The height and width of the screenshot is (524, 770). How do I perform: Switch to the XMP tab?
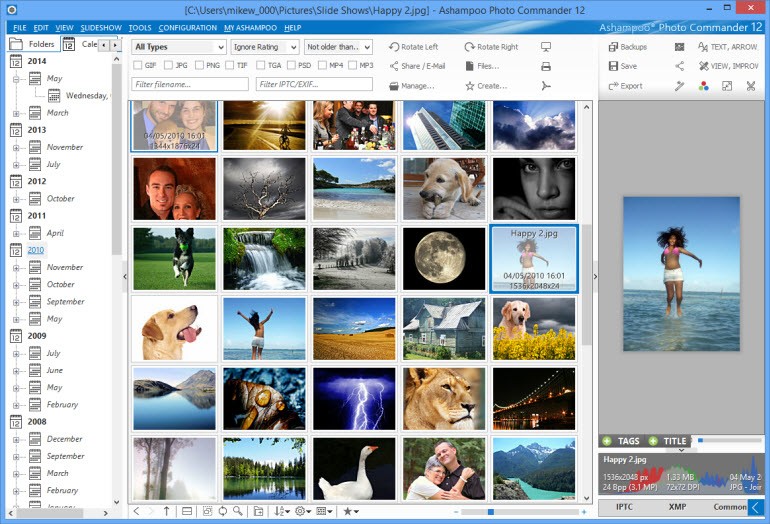coord(677,507)
